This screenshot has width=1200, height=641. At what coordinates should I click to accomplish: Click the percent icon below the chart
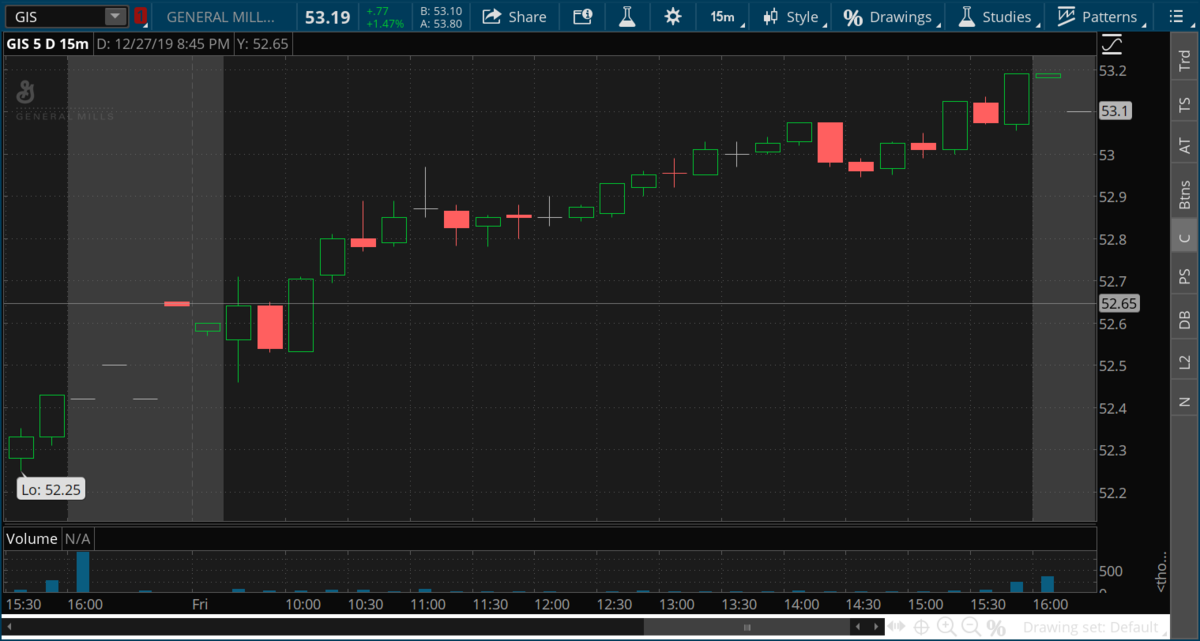tap(996, 627)
